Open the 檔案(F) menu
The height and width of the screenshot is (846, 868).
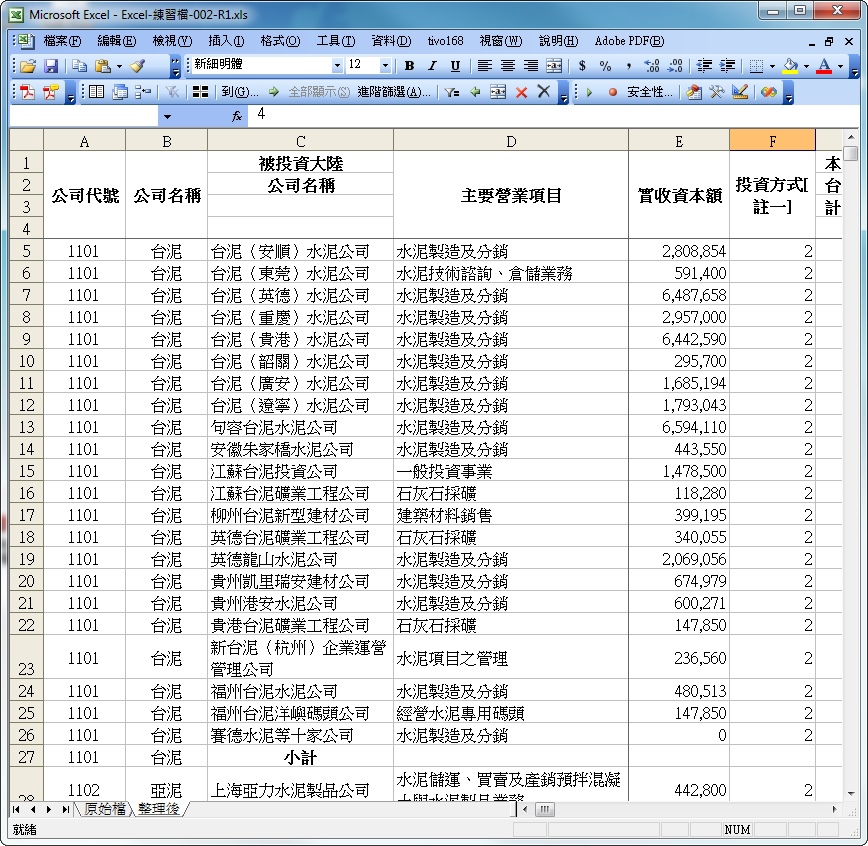pos(62,41)
